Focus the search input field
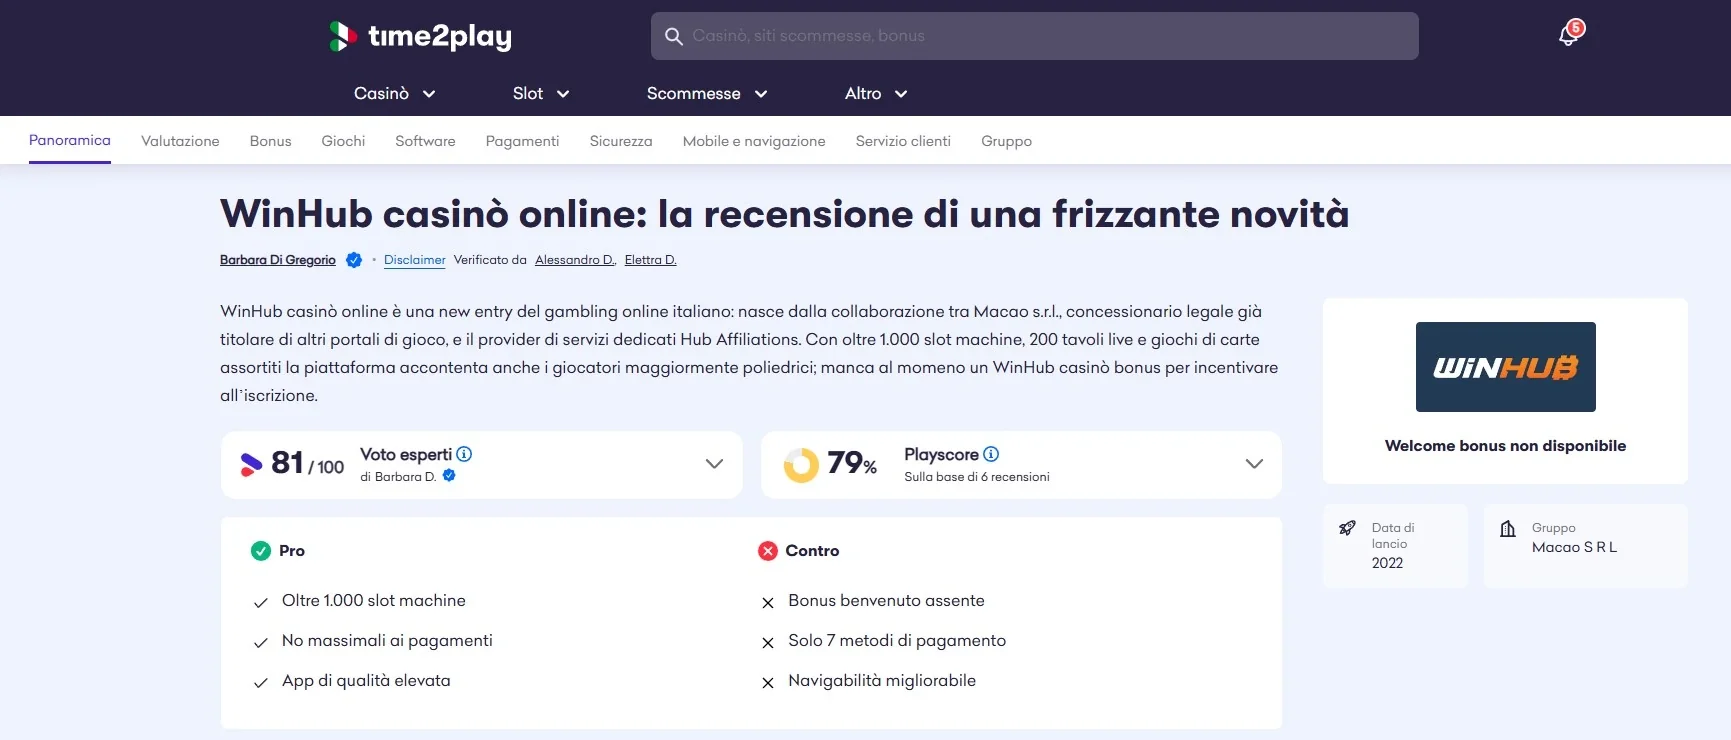Viewport: 1731px width, 740px height. point(1035,36)
